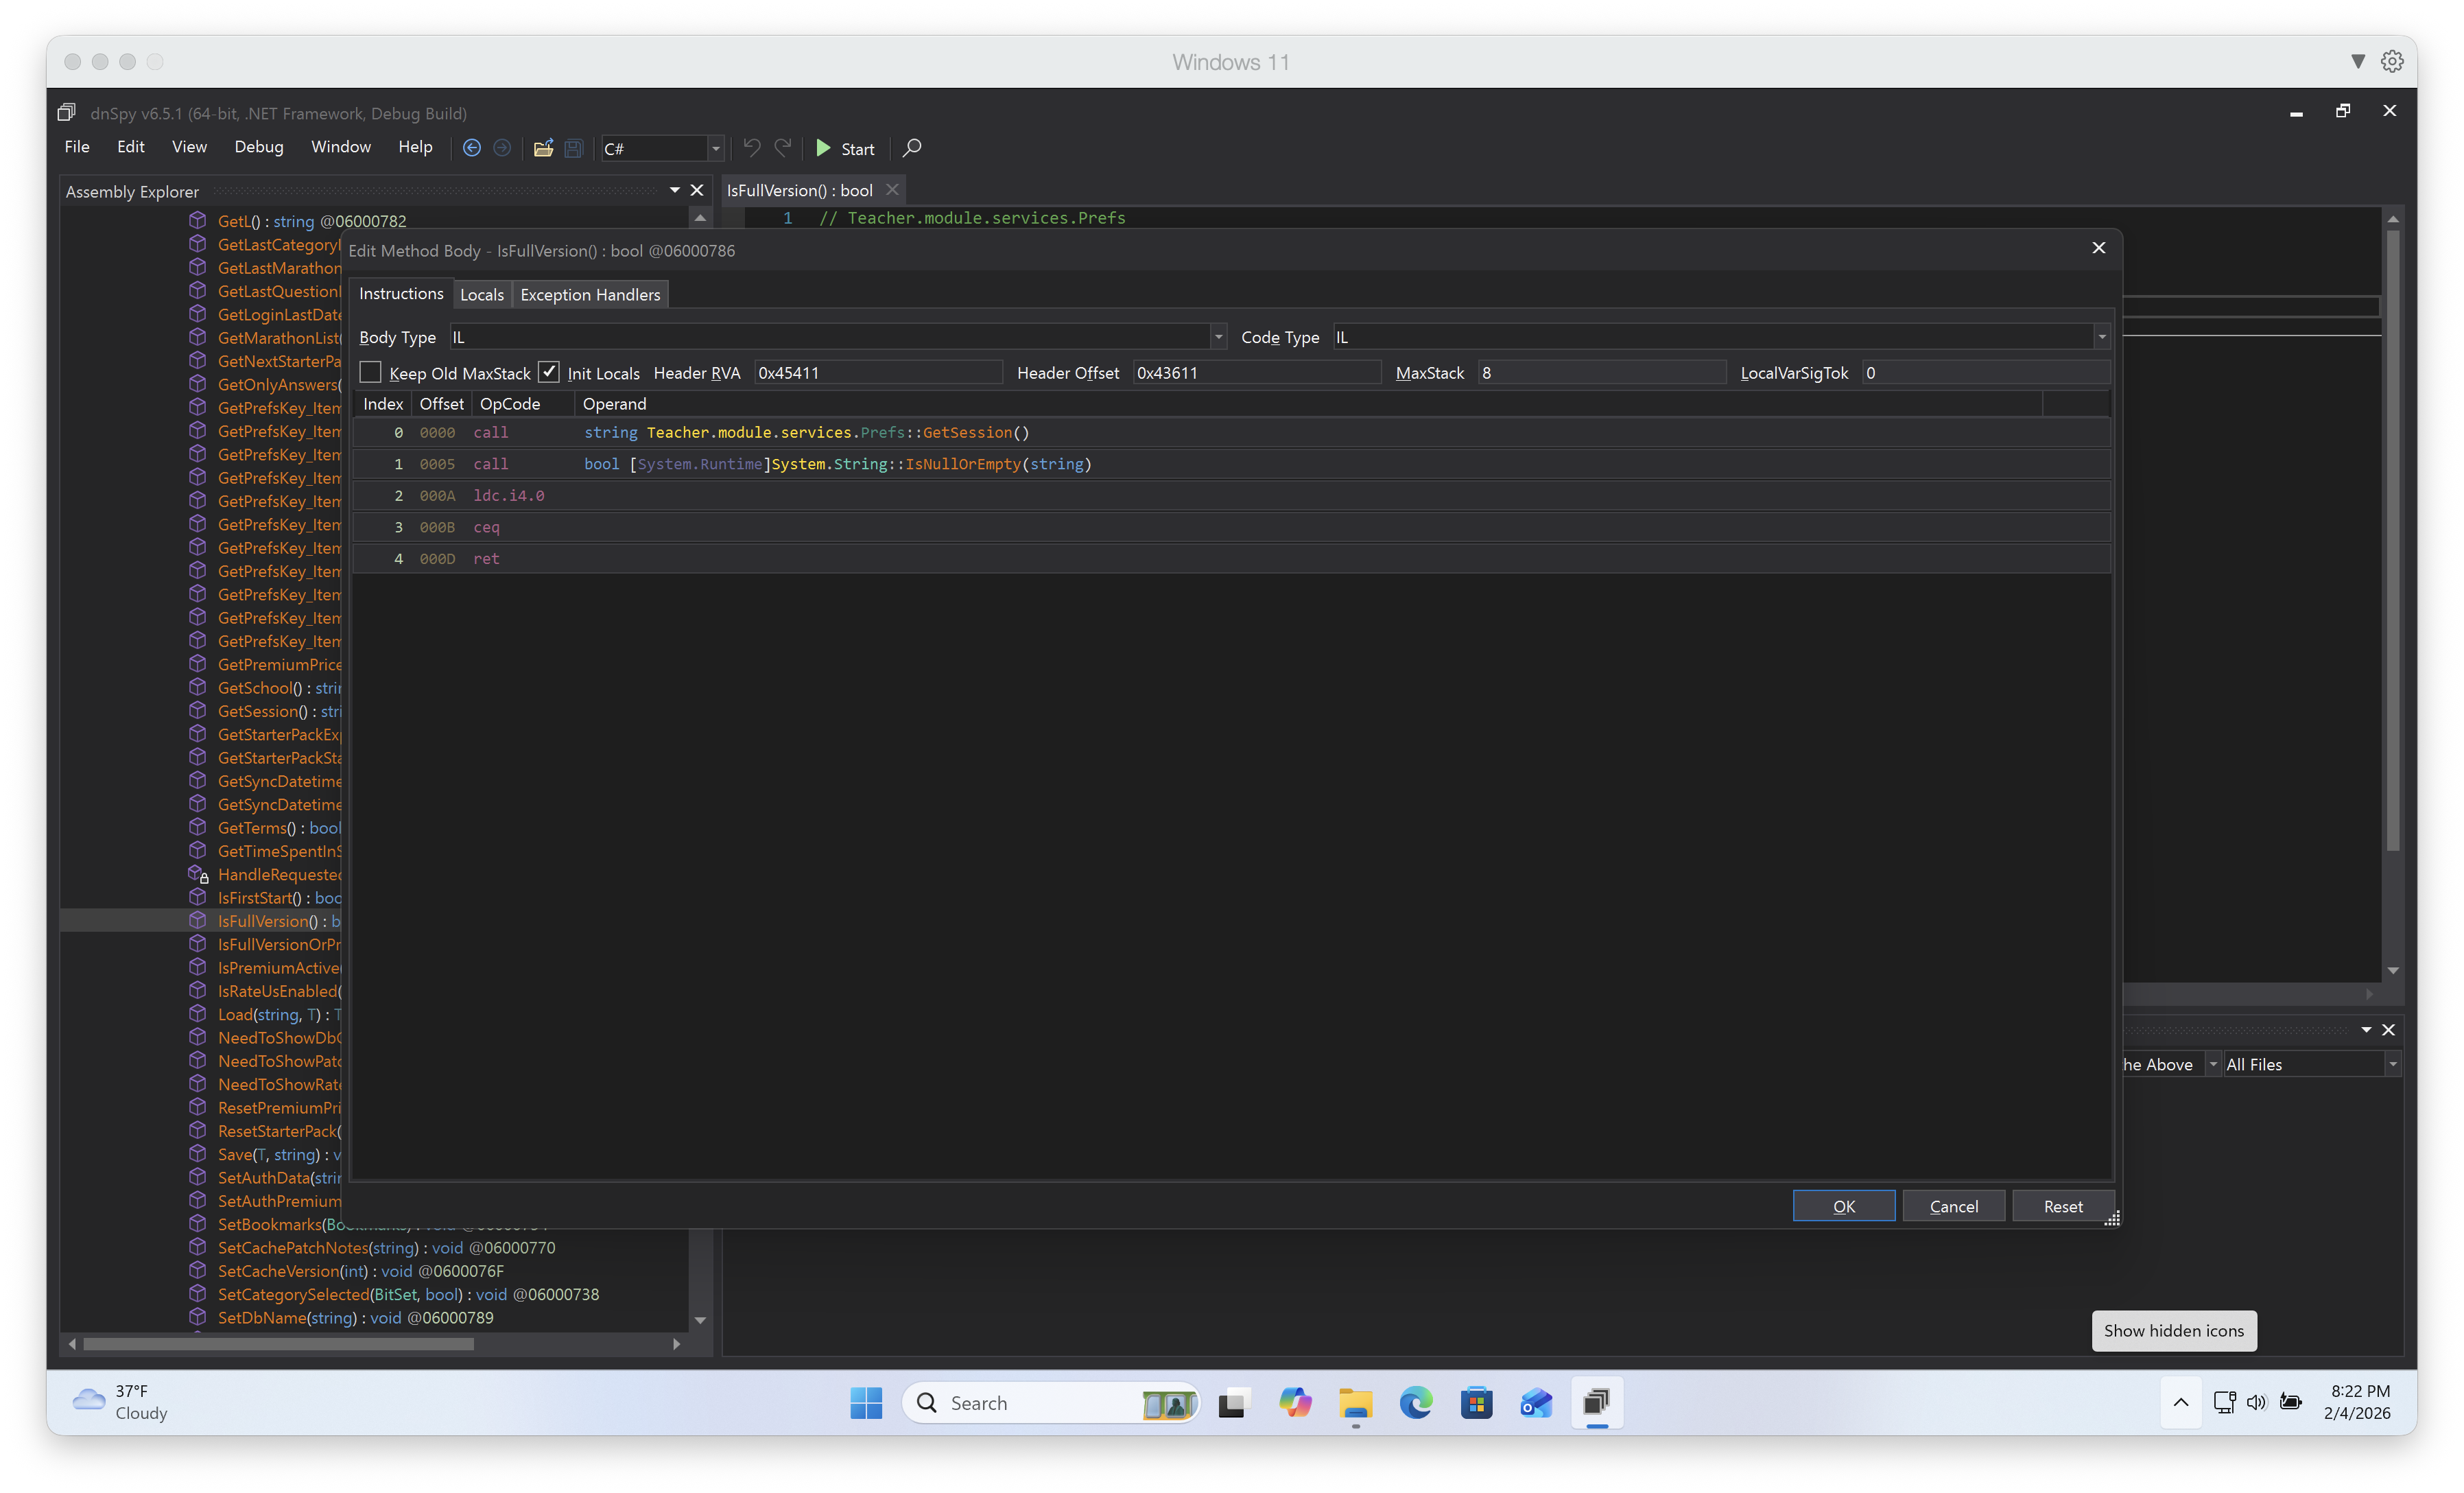This screenshot has height=1493, width=2464.
Task: Open the search magnifier in toolbar
Action: (912, 148)
